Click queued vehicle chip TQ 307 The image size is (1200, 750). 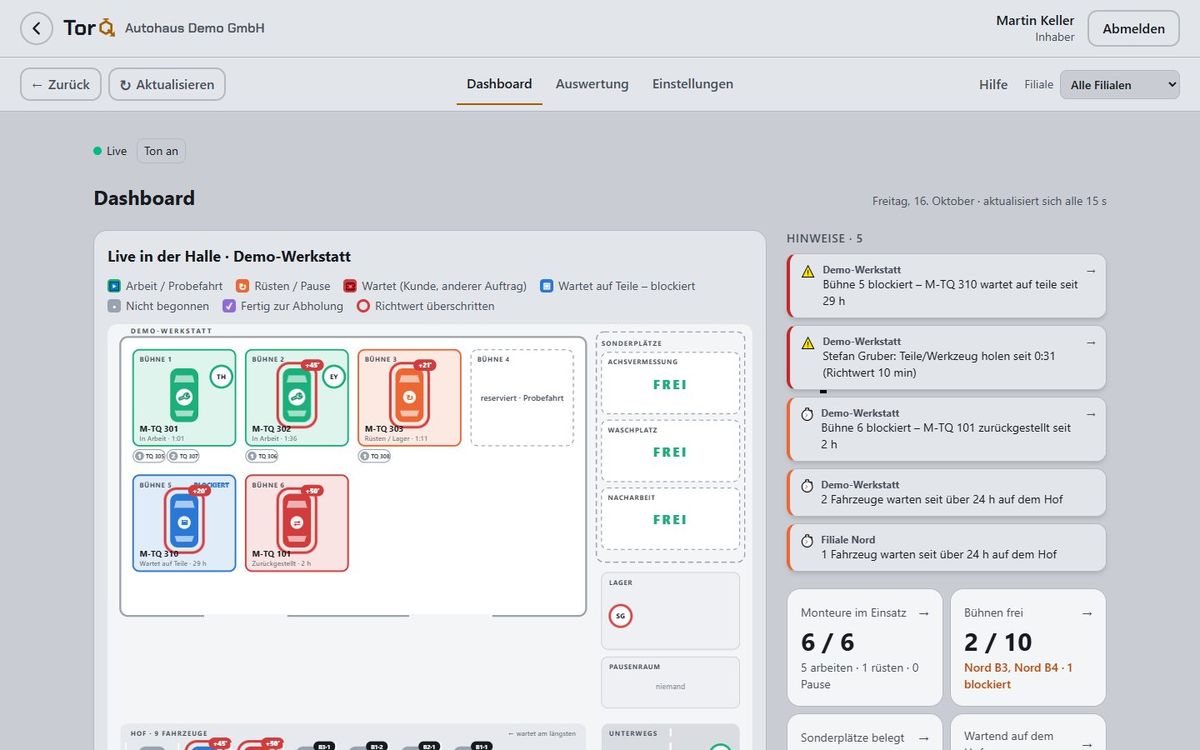pos(184,456)
